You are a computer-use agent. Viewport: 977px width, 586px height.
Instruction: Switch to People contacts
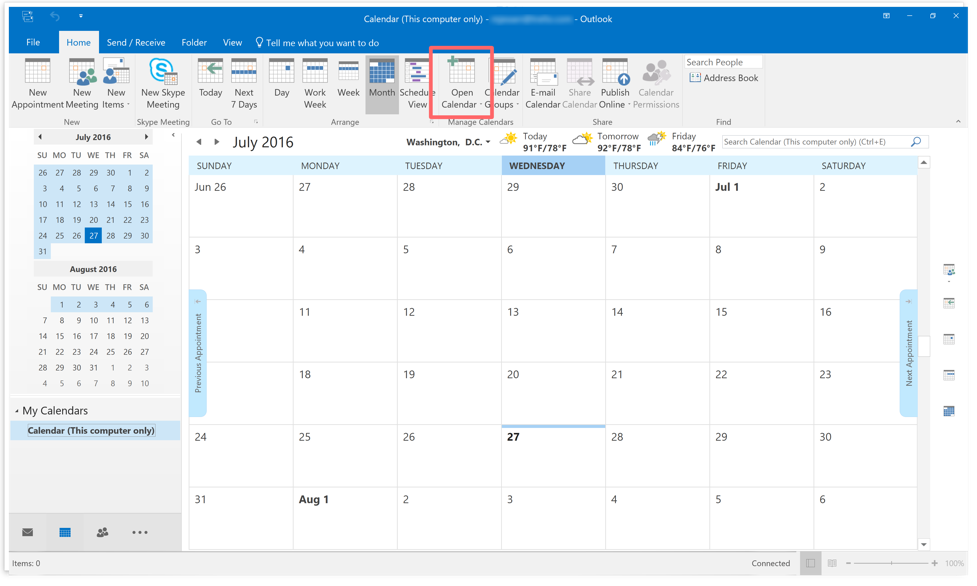pyautogui.click(x=102, y=532)
